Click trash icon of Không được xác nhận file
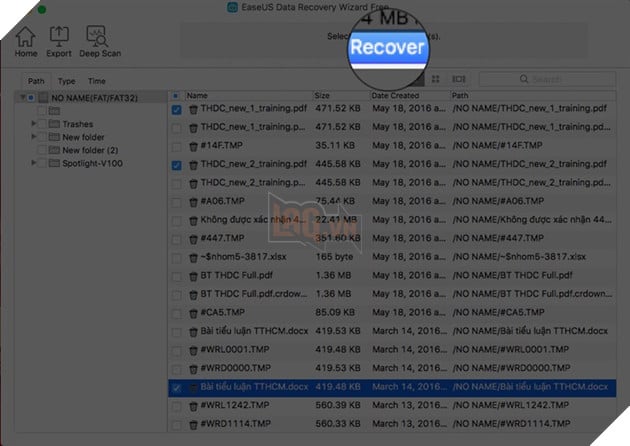Viewport: 630px width, 446px height. pyautogui.click(x=193, y=221)
